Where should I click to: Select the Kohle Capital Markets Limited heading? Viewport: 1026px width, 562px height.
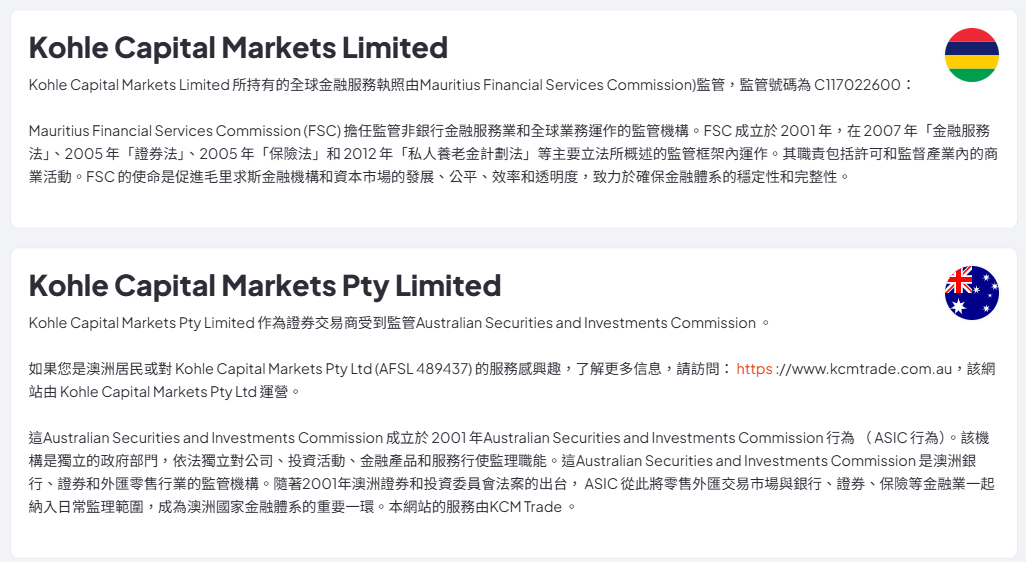pos(238,47)
